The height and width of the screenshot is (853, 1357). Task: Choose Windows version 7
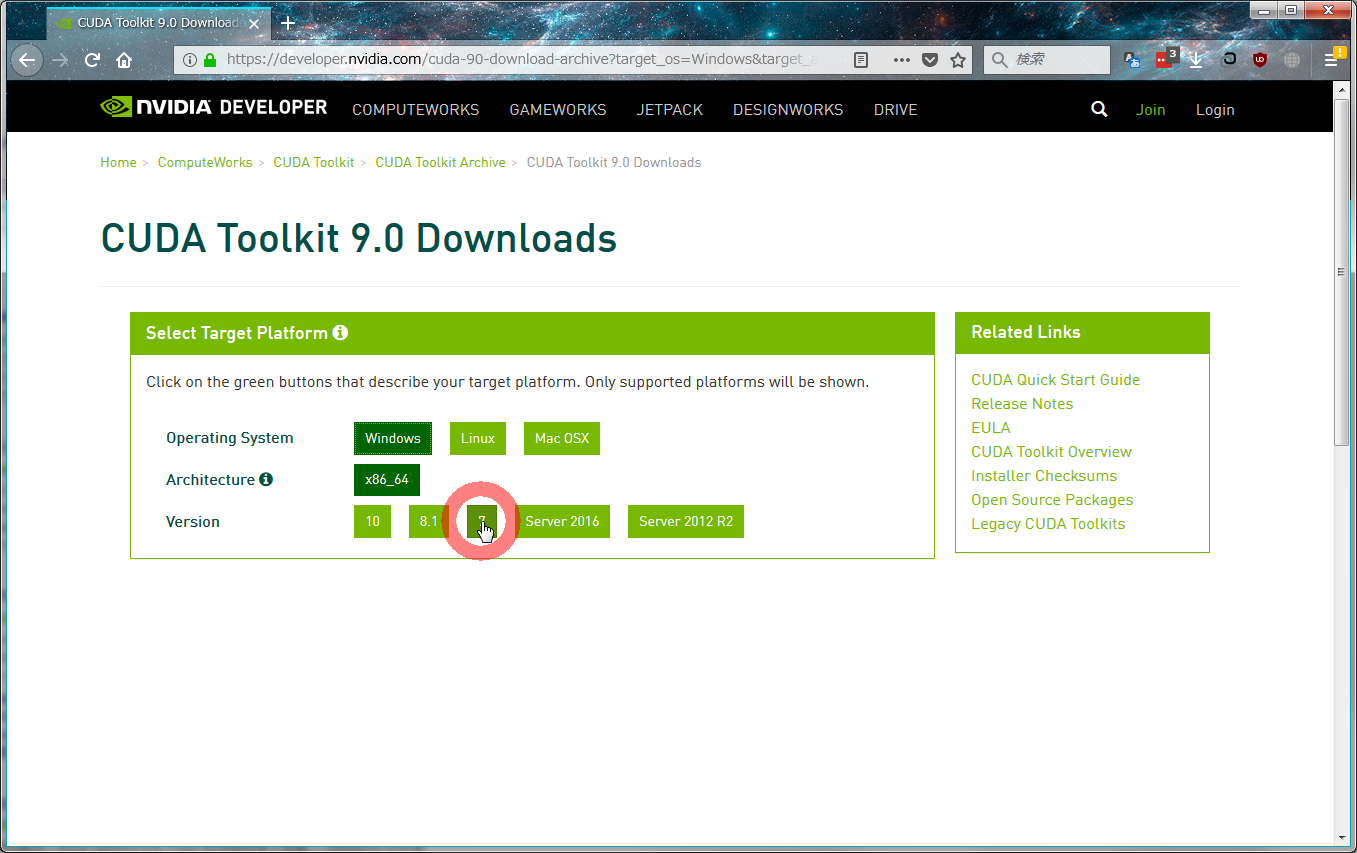[x=482, y=522]
